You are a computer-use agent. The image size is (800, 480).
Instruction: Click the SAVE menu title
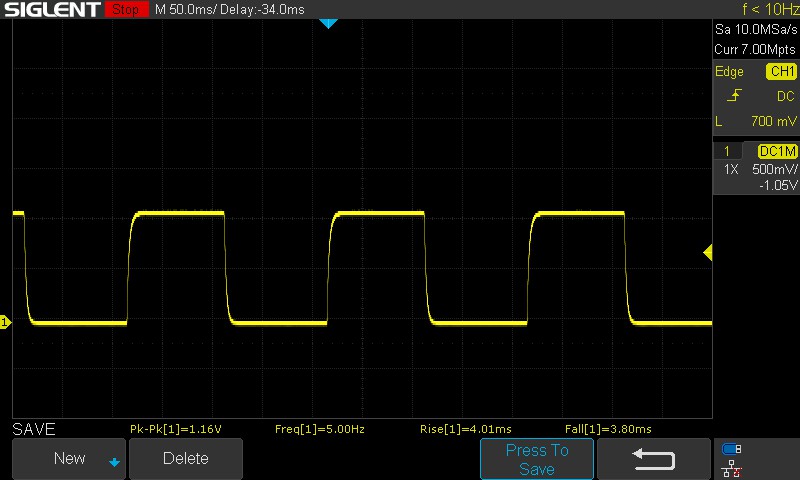click(34, 429)
